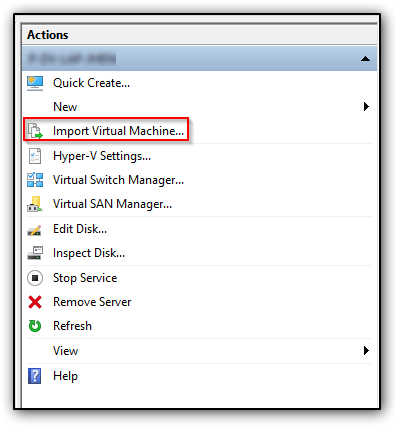Collapse the server actions section arrow
The height and width of the screenshot is (427, 398).
coord(365,59)
